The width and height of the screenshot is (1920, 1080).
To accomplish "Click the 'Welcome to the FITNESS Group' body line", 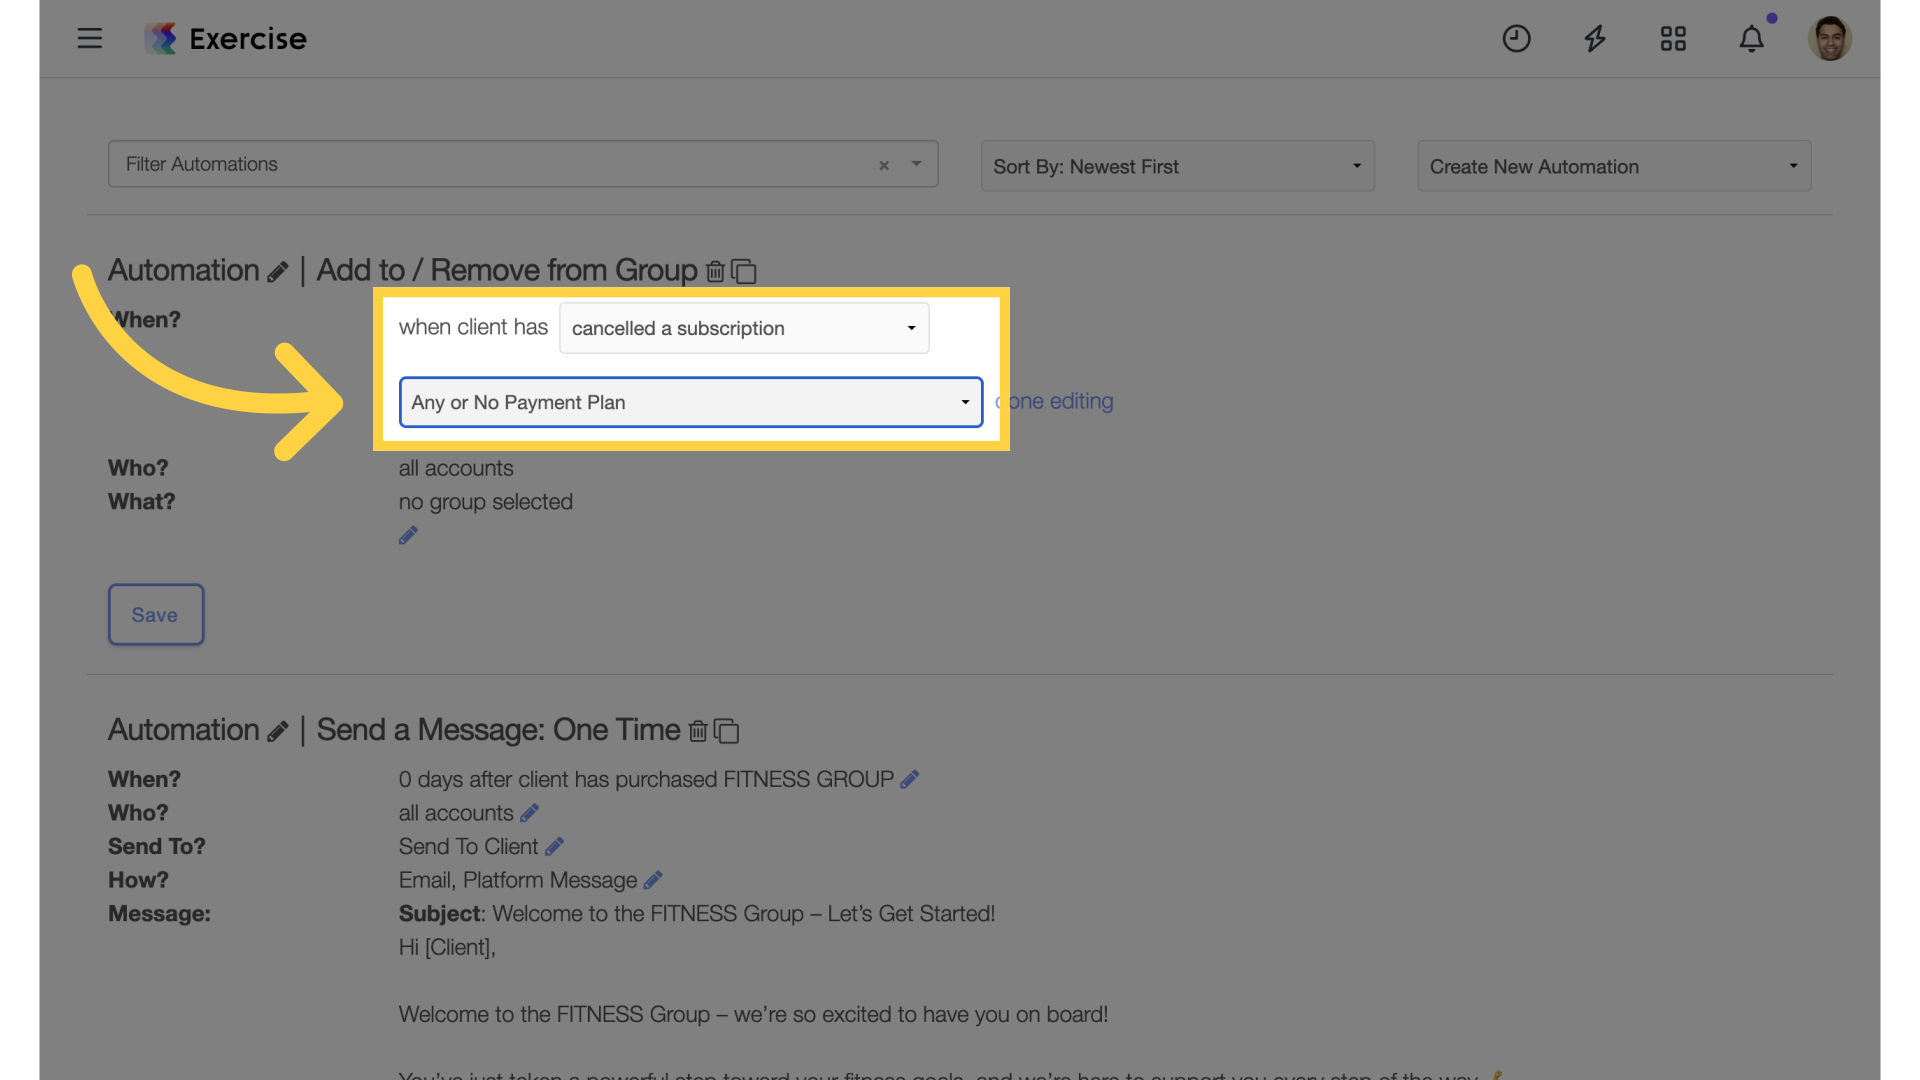I will pyautogui.click(x=753, y=1014).
